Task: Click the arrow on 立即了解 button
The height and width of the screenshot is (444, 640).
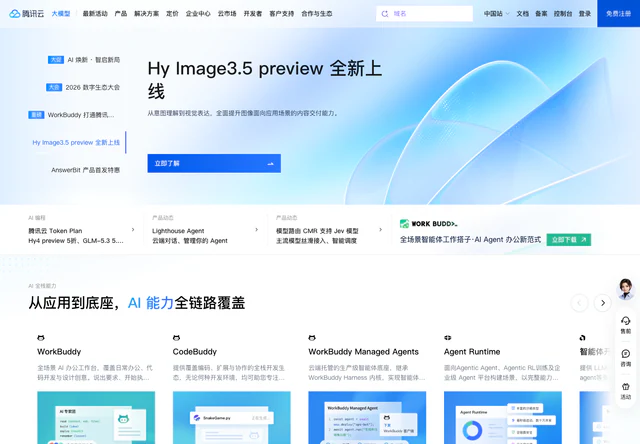Action: click(x=270, y=164)
